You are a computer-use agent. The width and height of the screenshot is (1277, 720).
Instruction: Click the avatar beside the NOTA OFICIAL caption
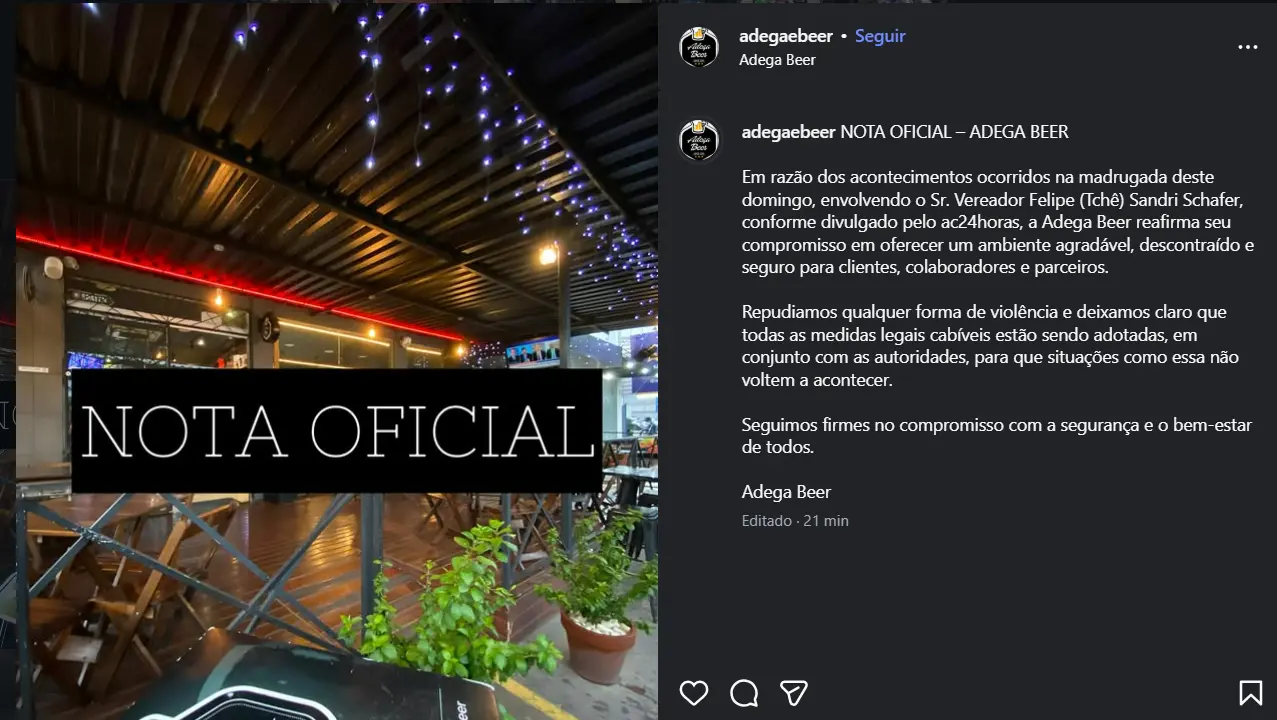699,141
